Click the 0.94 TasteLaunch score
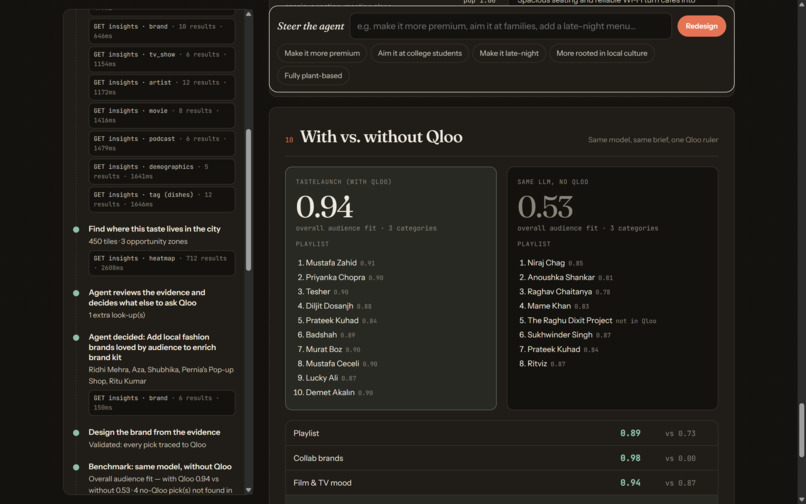The image size is (806, 504). [x=324, y=207]
